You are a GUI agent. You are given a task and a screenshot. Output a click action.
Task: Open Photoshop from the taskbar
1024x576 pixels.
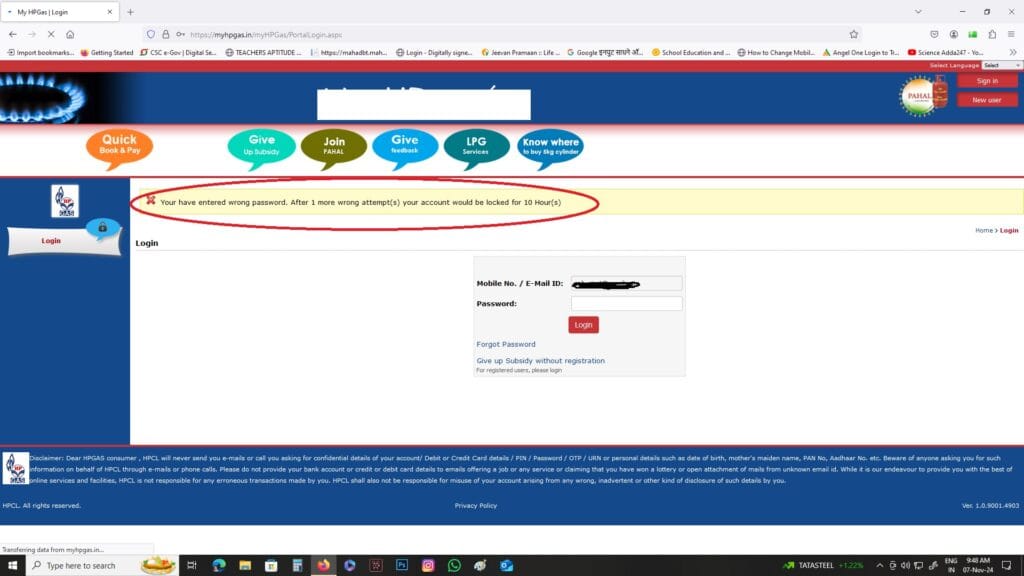(402, 566)
